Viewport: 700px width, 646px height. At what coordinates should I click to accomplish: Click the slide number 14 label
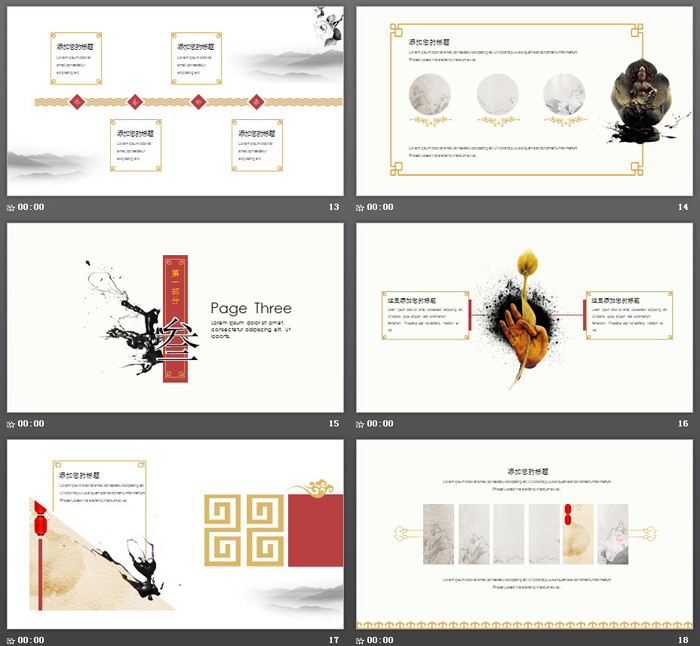click(684, 207)
